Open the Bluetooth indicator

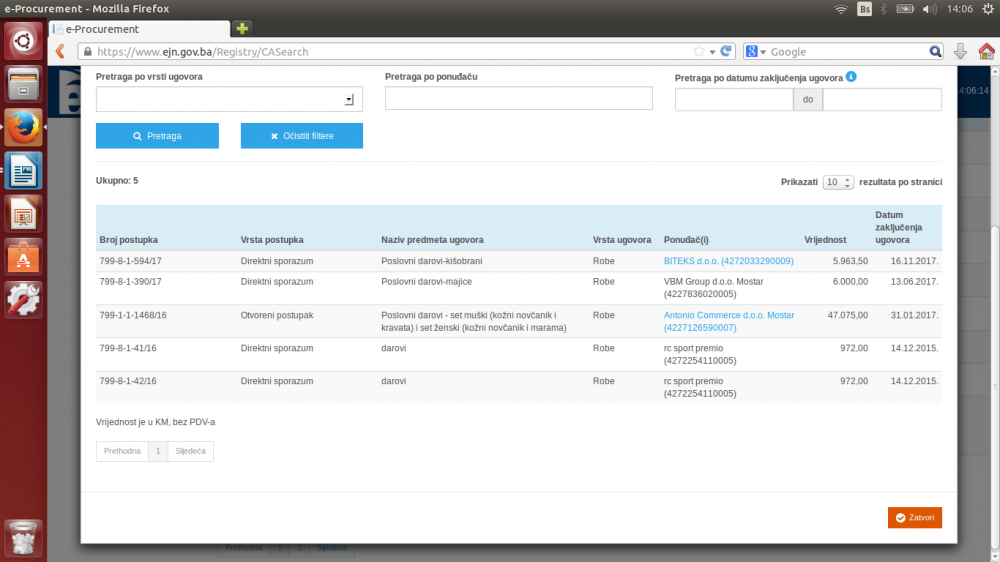[883, 9]
